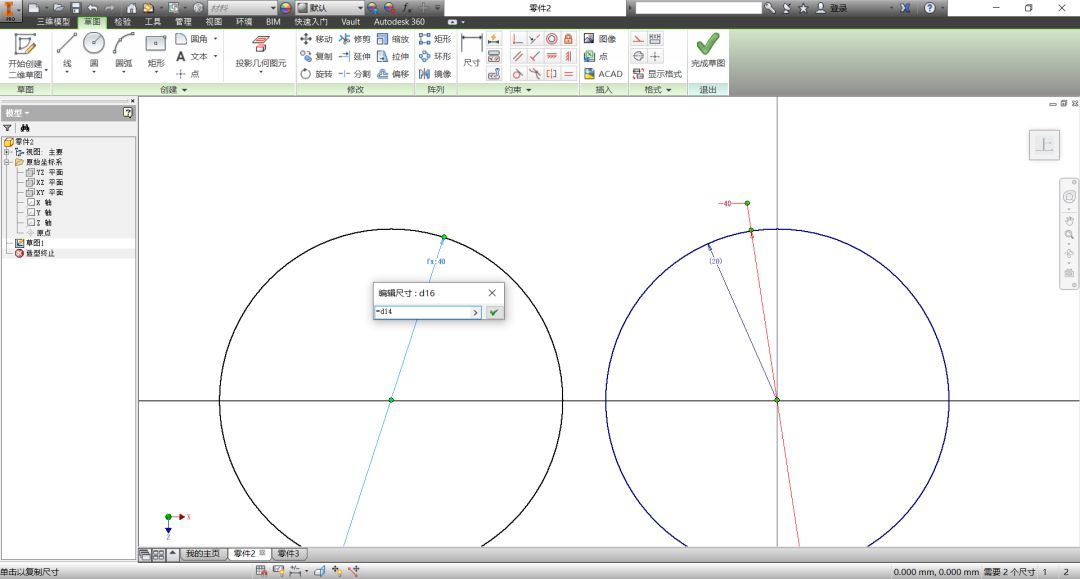The image size is (1080, 579).
Task: Select the 尺寸 (Dimension) tool
Action: click(471, 52)
